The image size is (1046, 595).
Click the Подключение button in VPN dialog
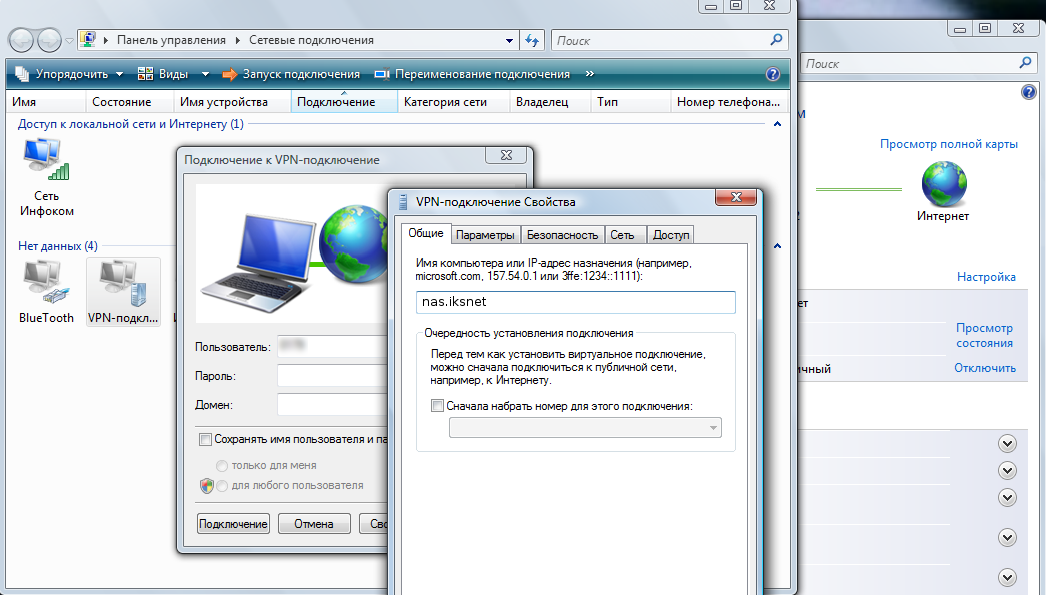pos(233,524)
